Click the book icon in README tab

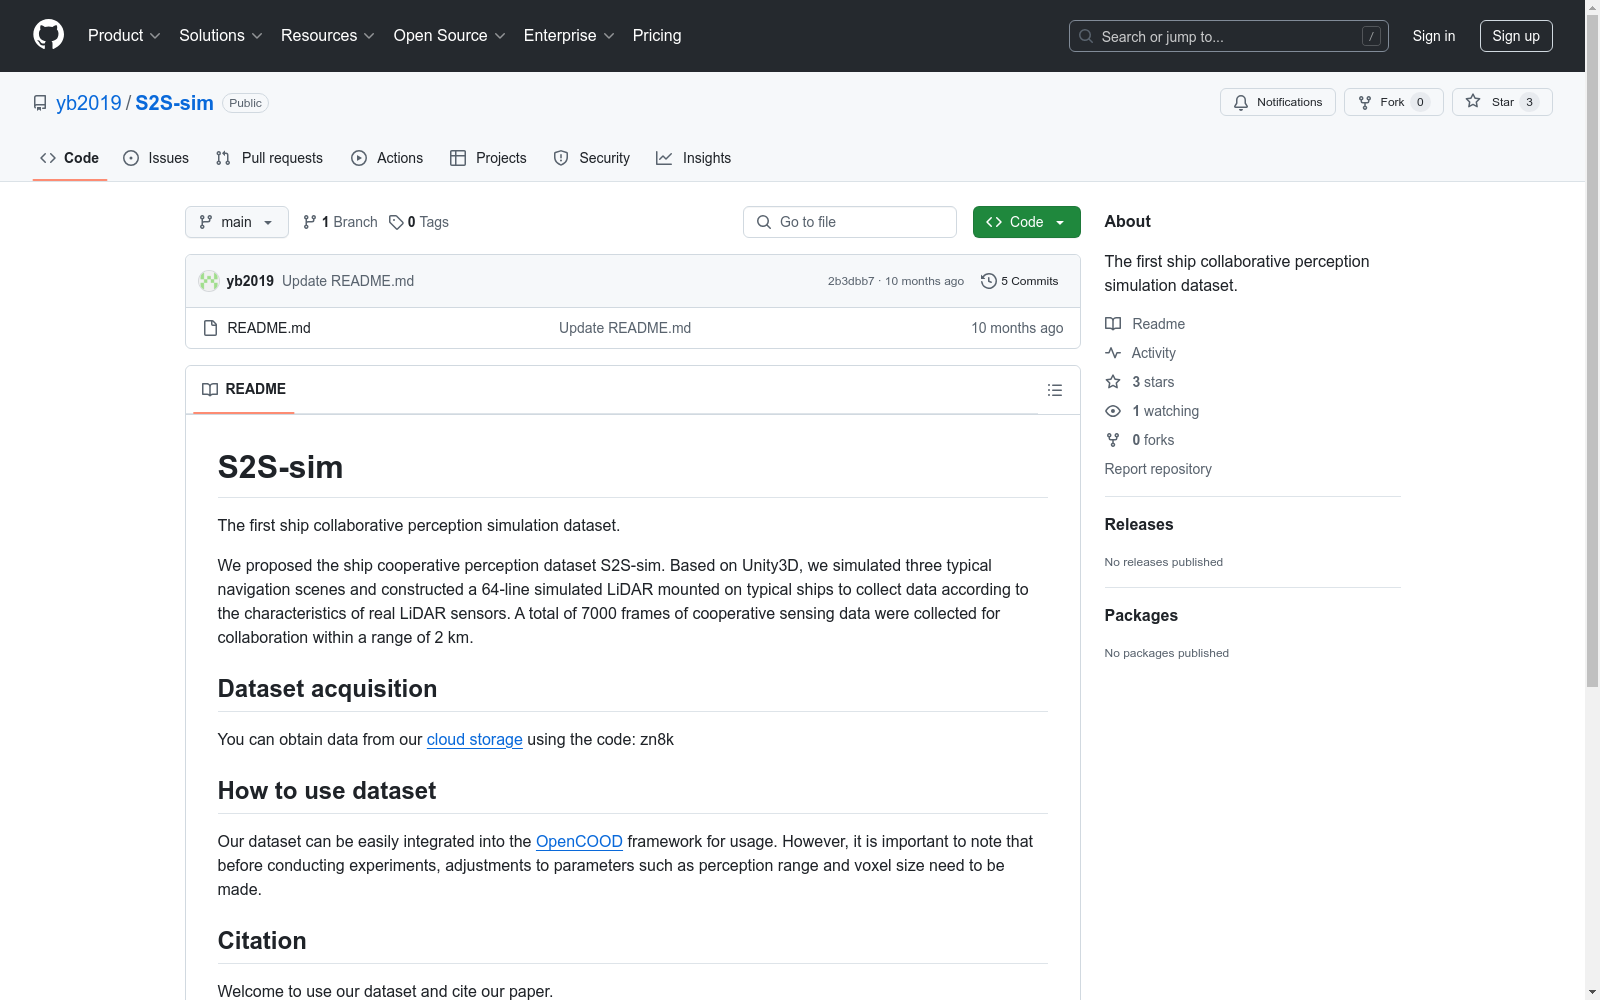click(210, 389)
